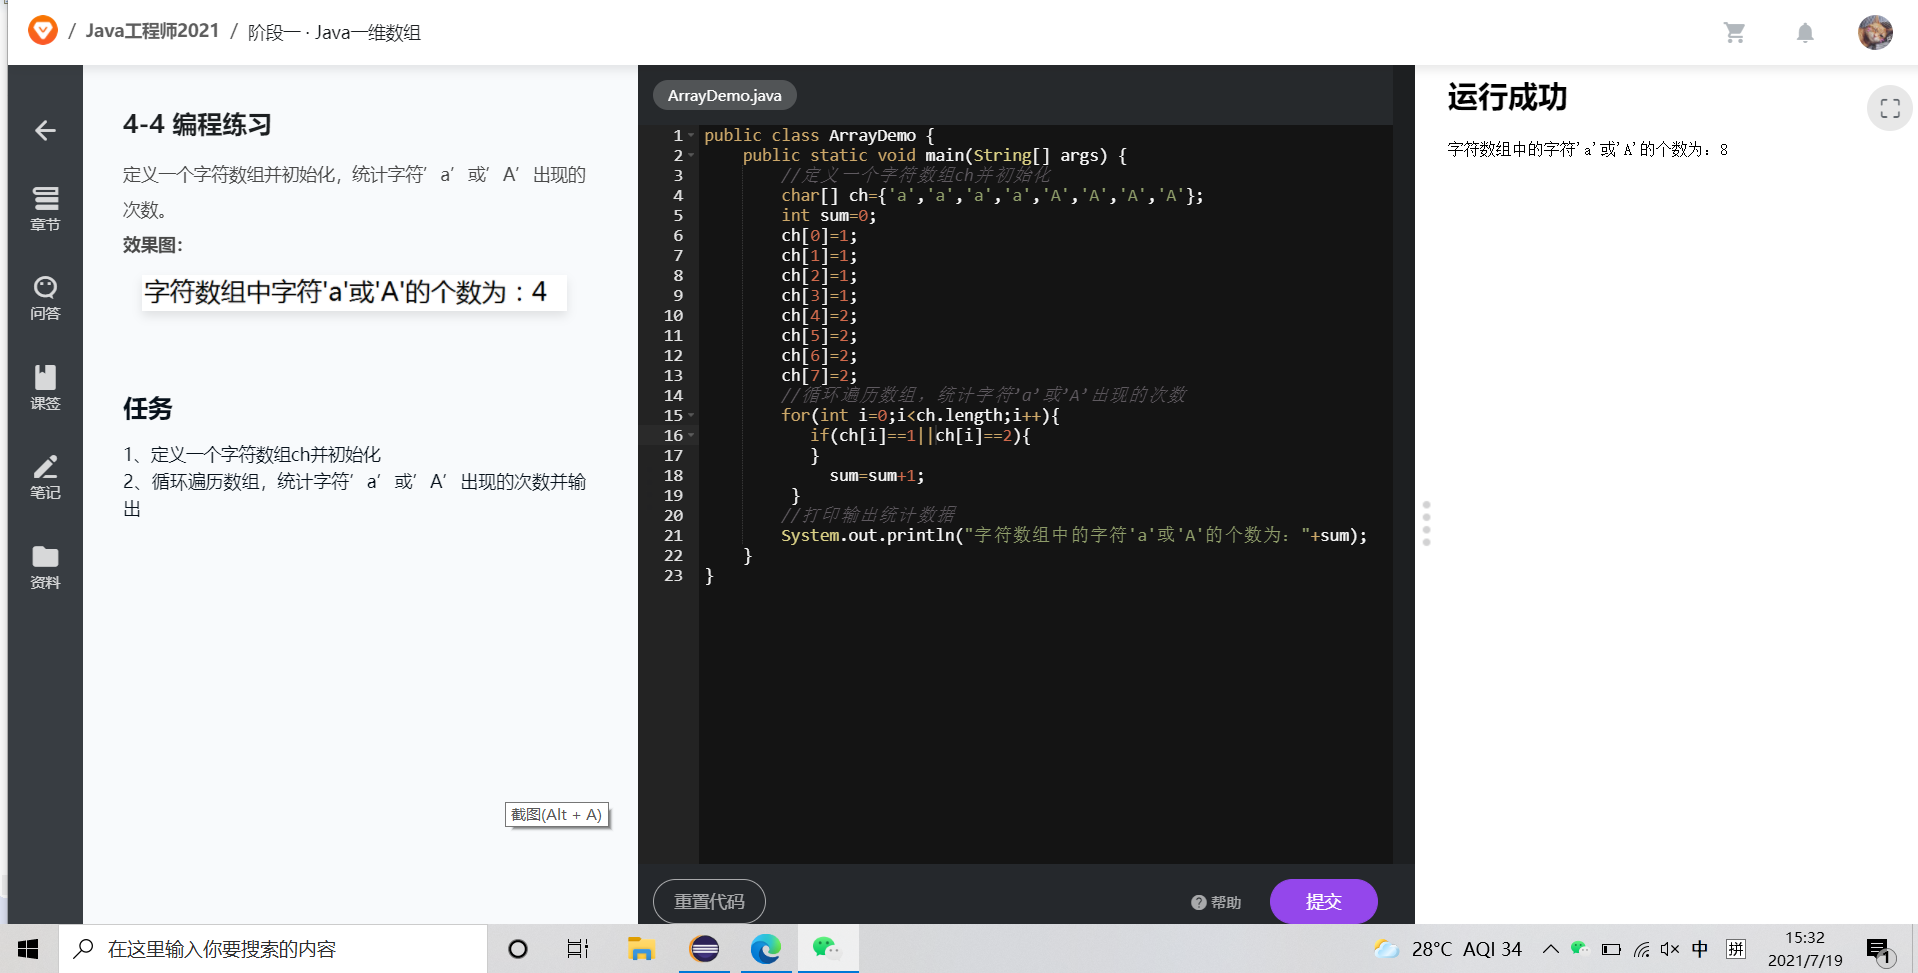Open the shopping cart
The height and width of the screenshot is (973, 1918).
1734,33
